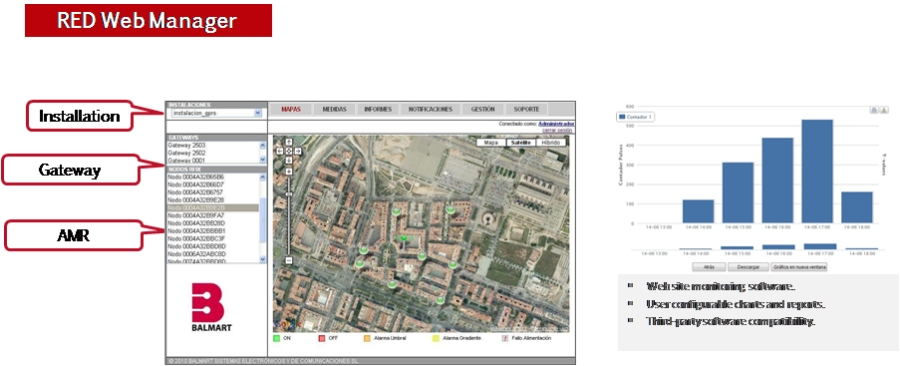900x366 pixels.
Task: Pan the map right with the arrow control
Action: tap(298, 151)
